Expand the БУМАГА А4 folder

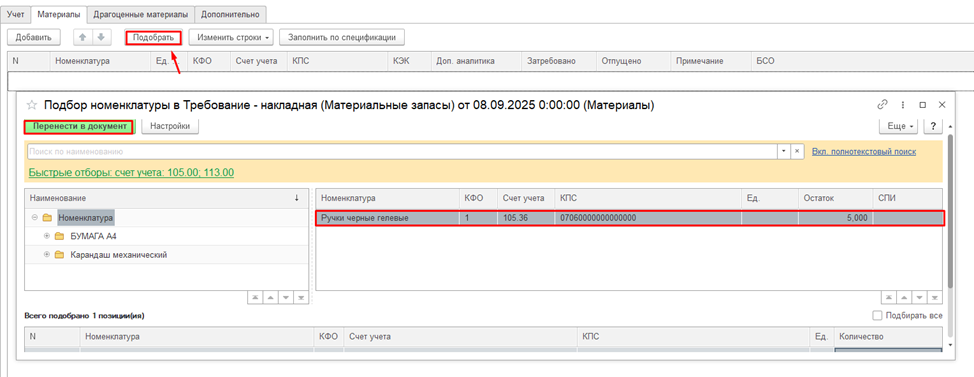[x=47, y=236]
